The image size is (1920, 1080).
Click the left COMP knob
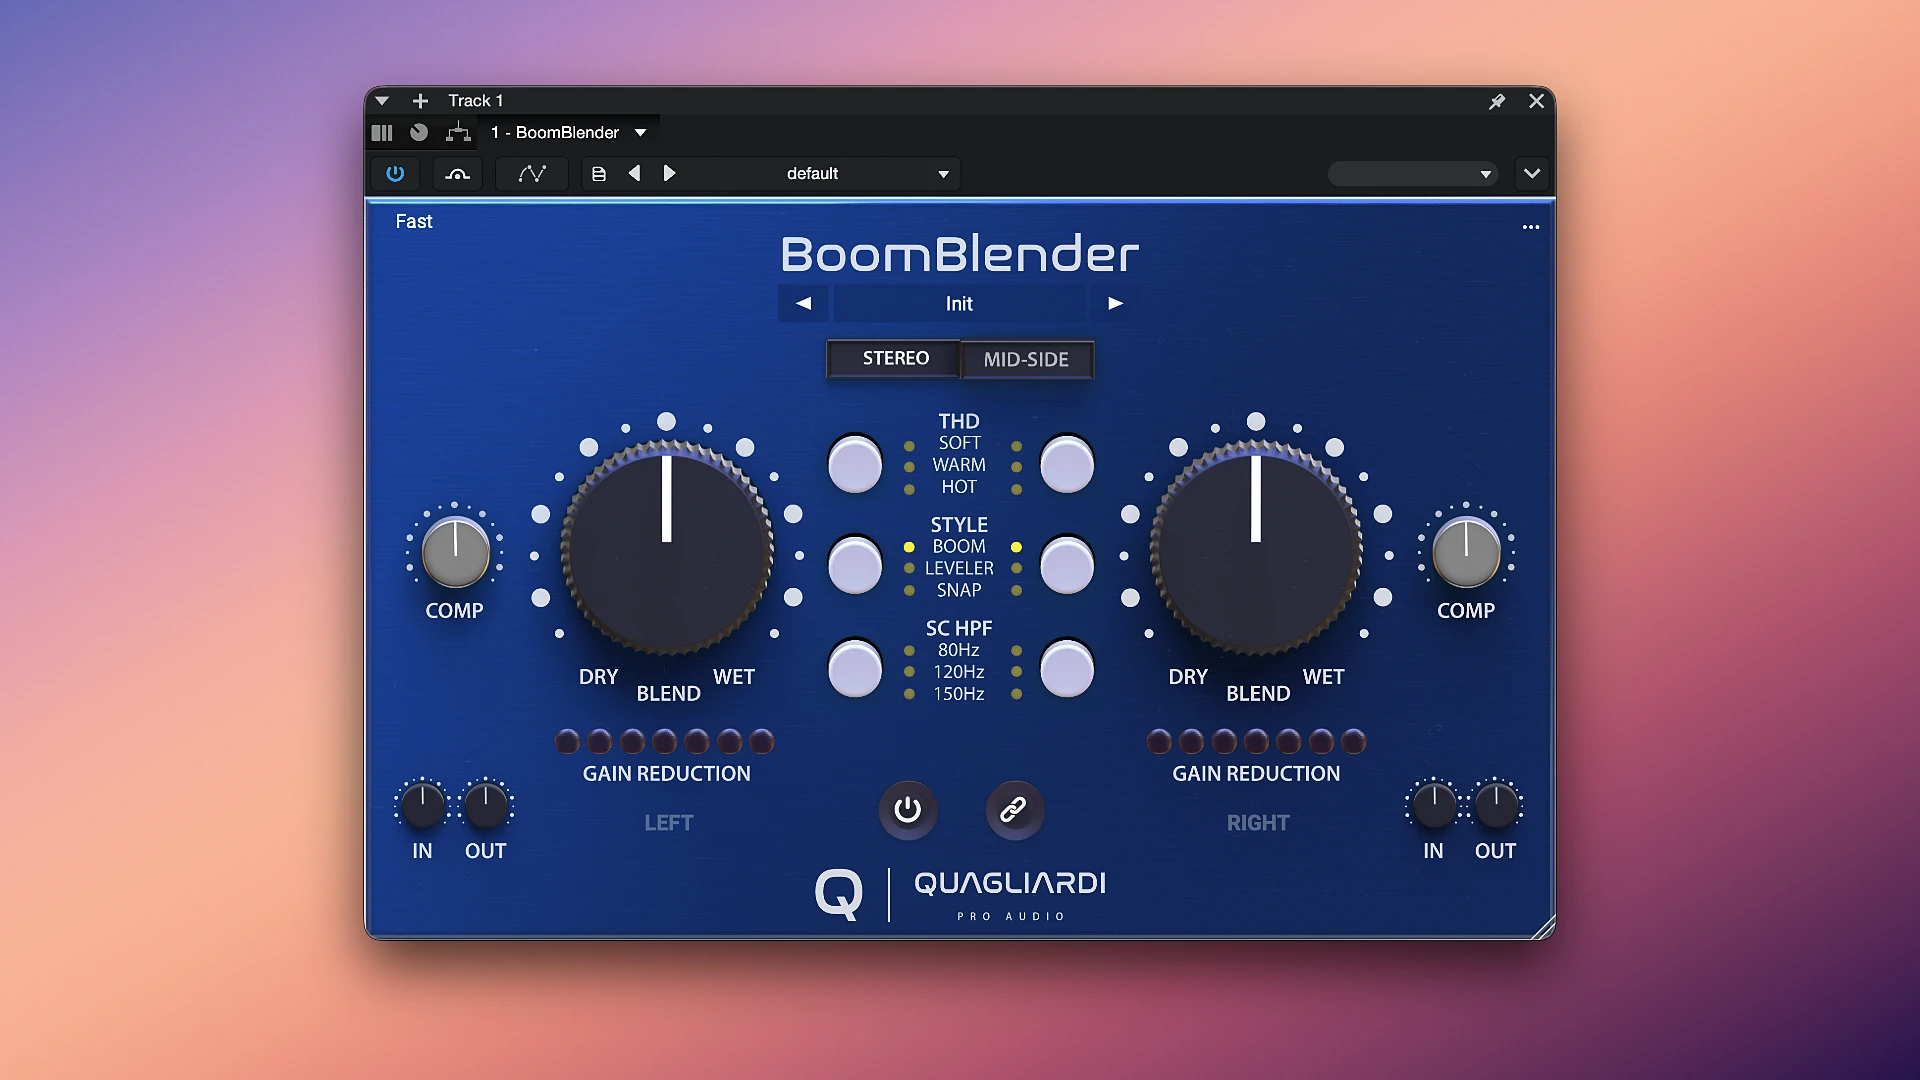point(456,552)
